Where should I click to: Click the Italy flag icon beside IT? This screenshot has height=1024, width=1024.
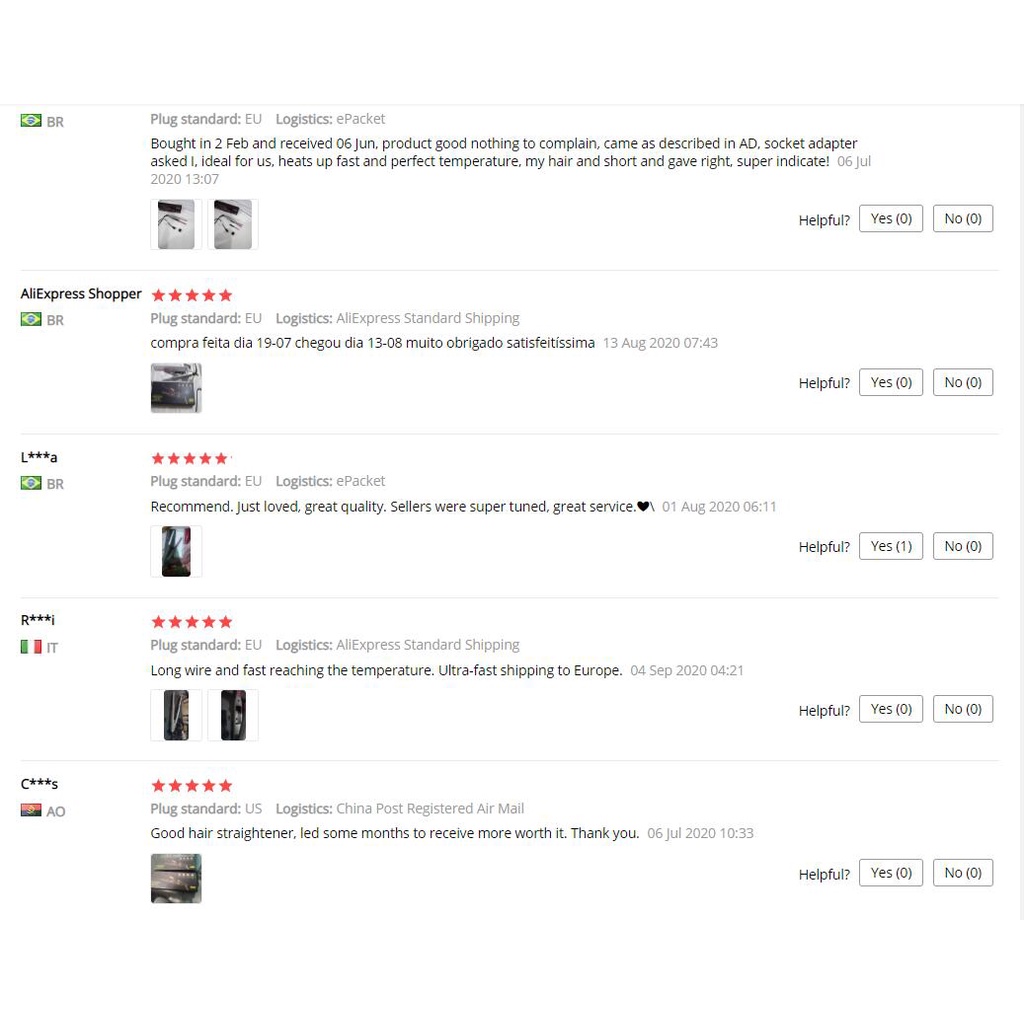click(31, 647)
